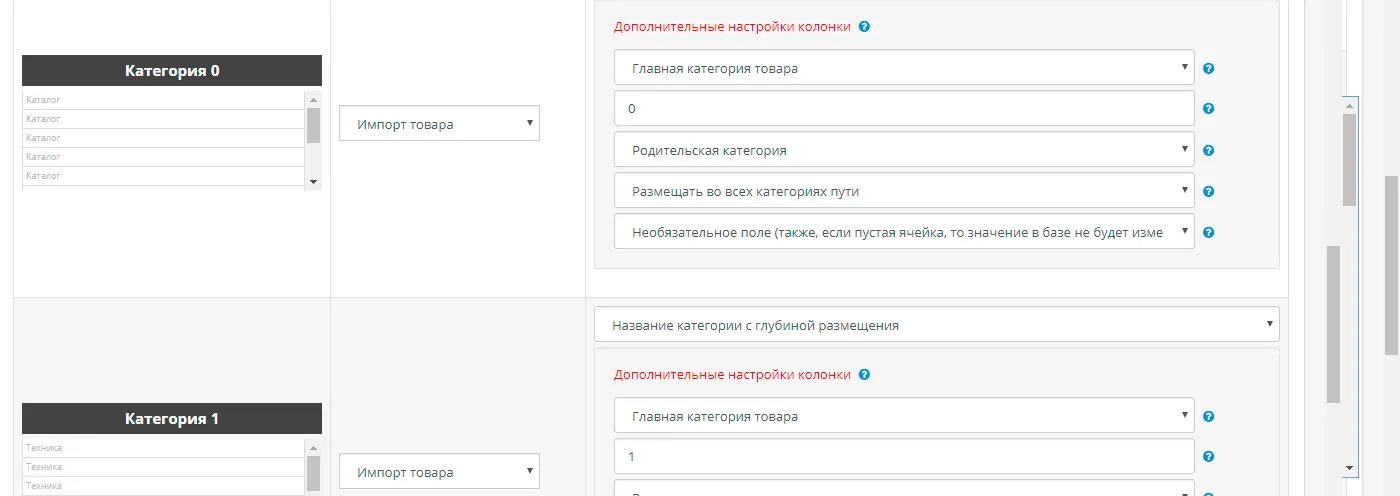Click scroll down arrow in Категория 0 preview list
Image resolution: width=1400 pixels, height=496 pixels.
click(x=313, y=182)
